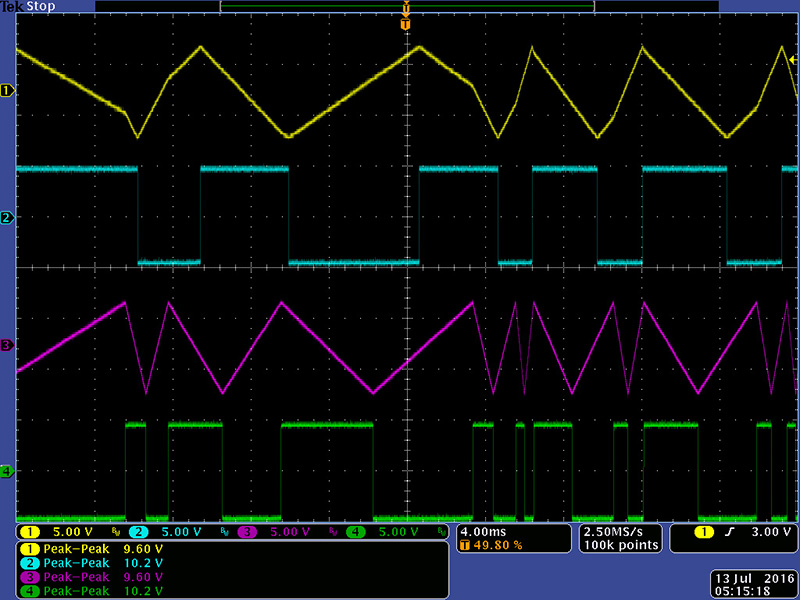Click the channel 1 ground marker
This screenshot has width=800, height=600.
coord(7,90)
